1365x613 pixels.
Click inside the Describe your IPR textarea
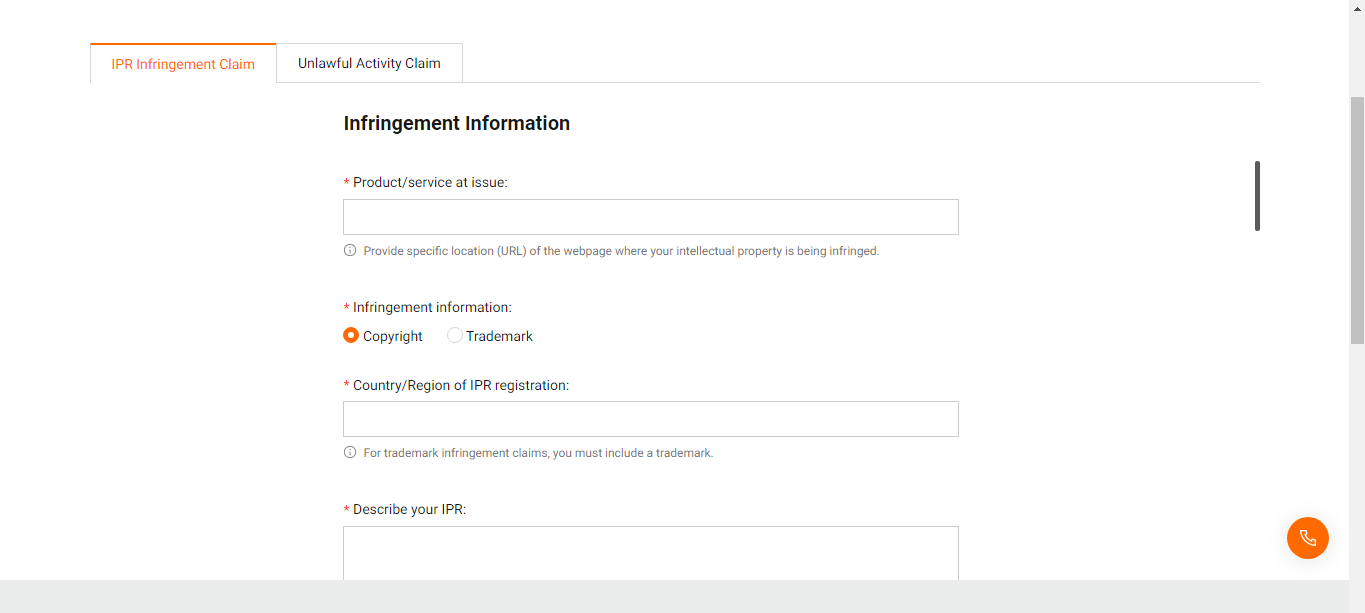pyautogui.click(x=650, y=552)
